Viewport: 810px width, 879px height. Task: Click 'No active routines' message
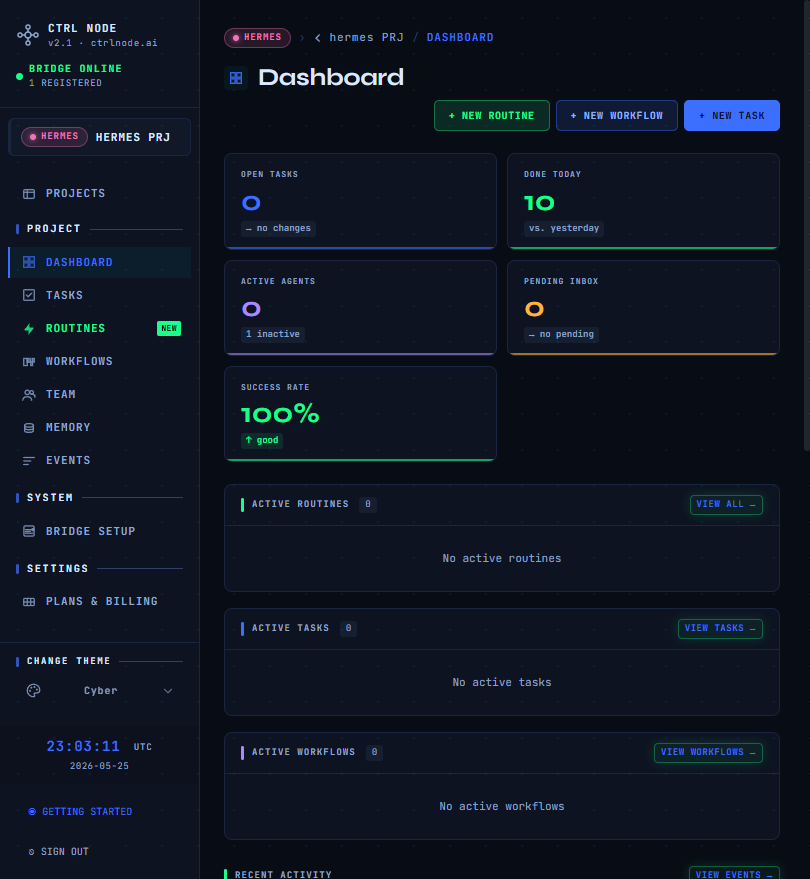(502, 558)
